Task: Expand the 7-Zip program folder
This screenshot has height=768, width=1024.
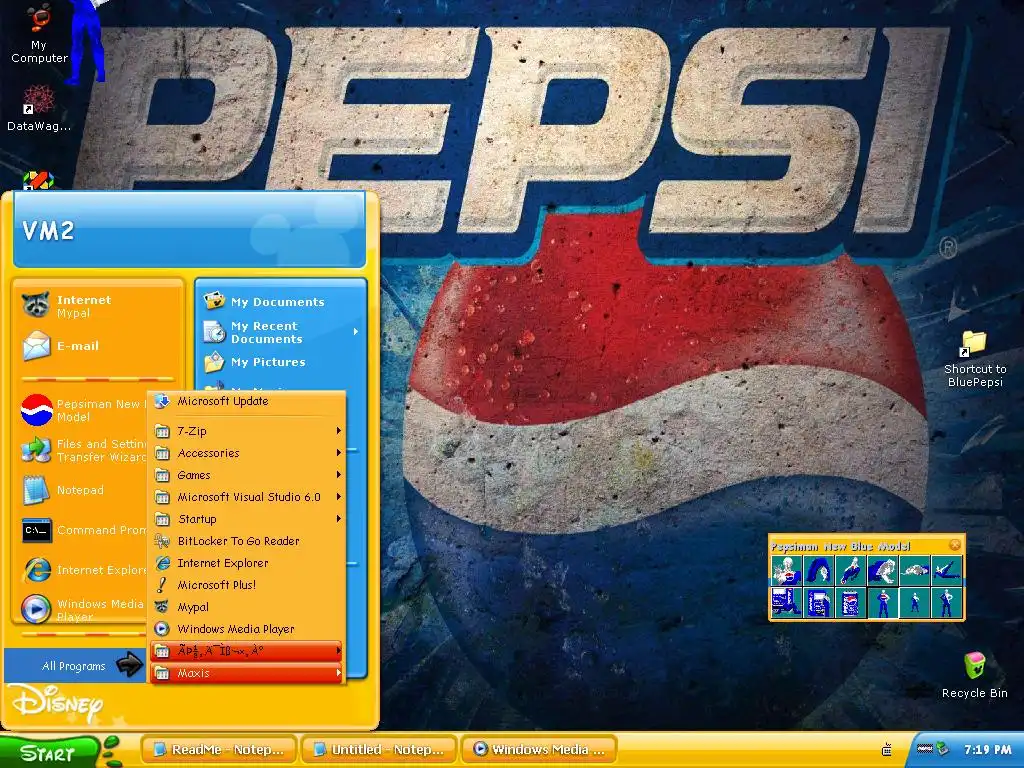Action: [x=247, y=431]
